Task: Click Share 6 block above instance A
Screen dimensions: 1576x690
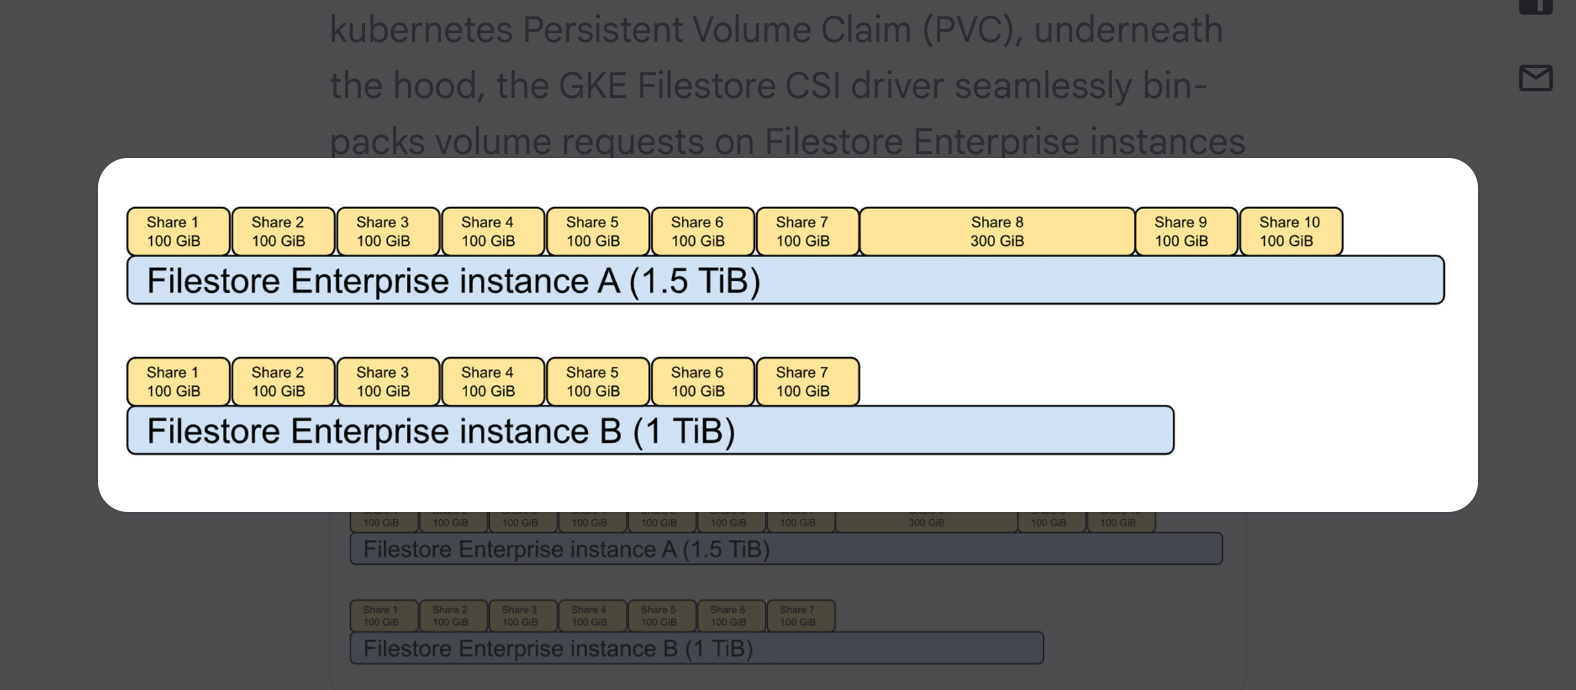Action: [x=702, y=232]
